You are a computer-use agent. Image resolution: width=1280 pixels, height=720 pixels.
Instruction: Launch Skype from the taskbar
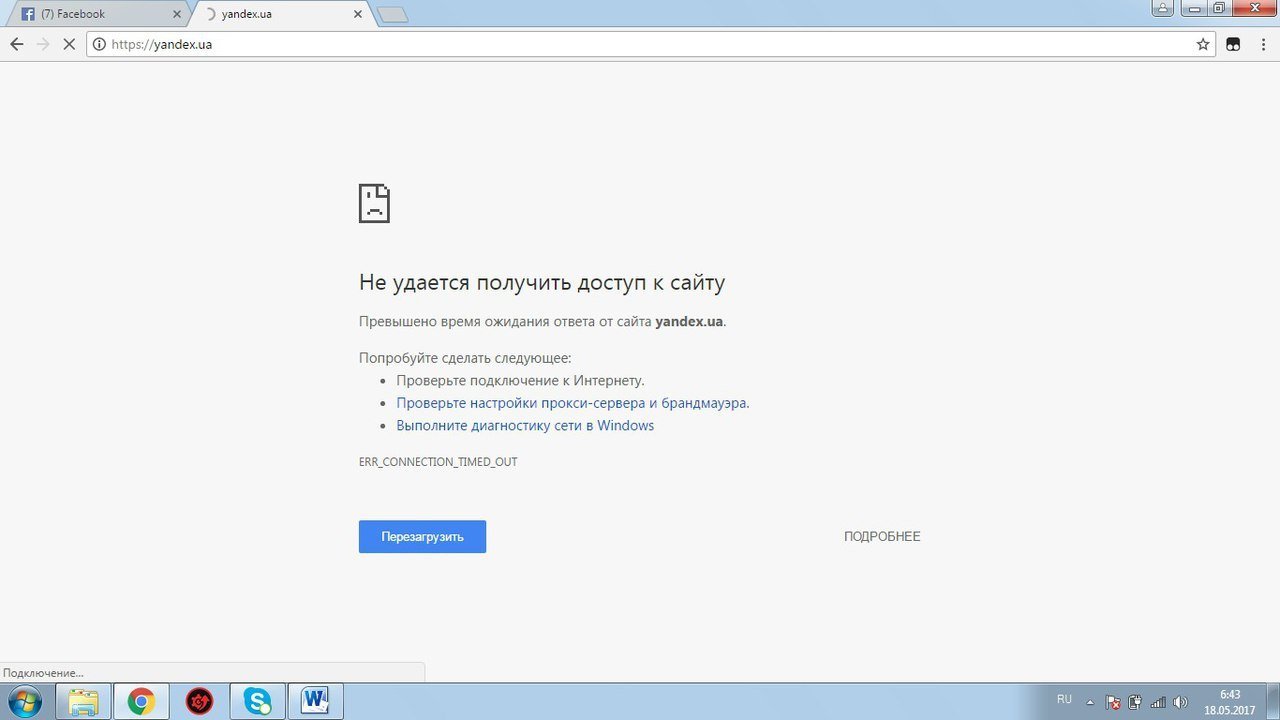(x=257, y=702)
